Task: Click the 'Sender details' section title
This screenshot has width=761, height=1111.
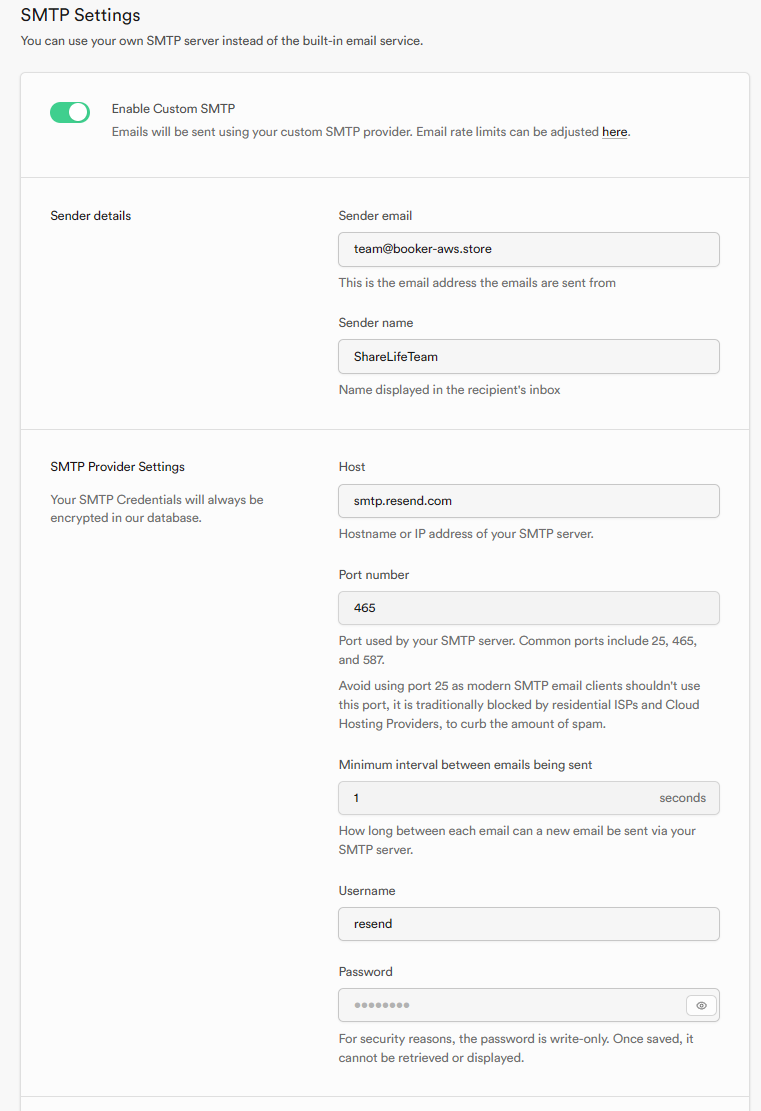Action: [90, 216]
